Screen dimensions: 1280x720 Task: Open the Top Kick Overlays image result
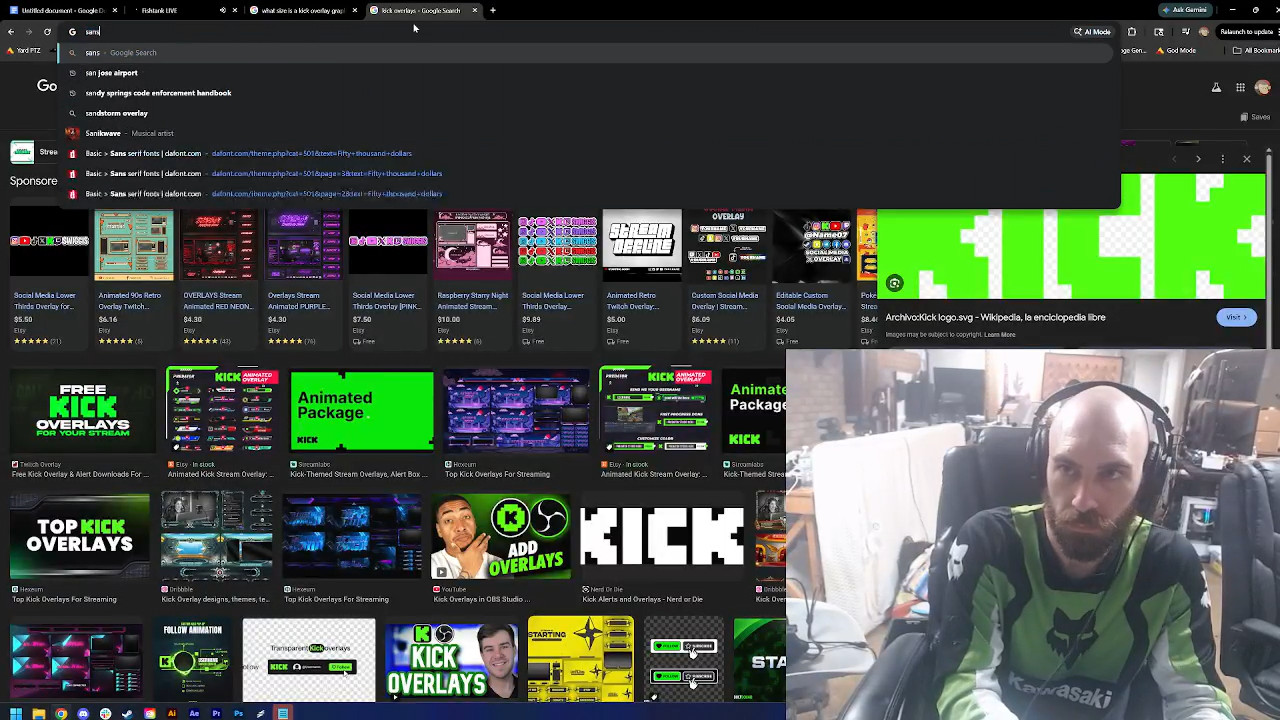click(80, 536)
